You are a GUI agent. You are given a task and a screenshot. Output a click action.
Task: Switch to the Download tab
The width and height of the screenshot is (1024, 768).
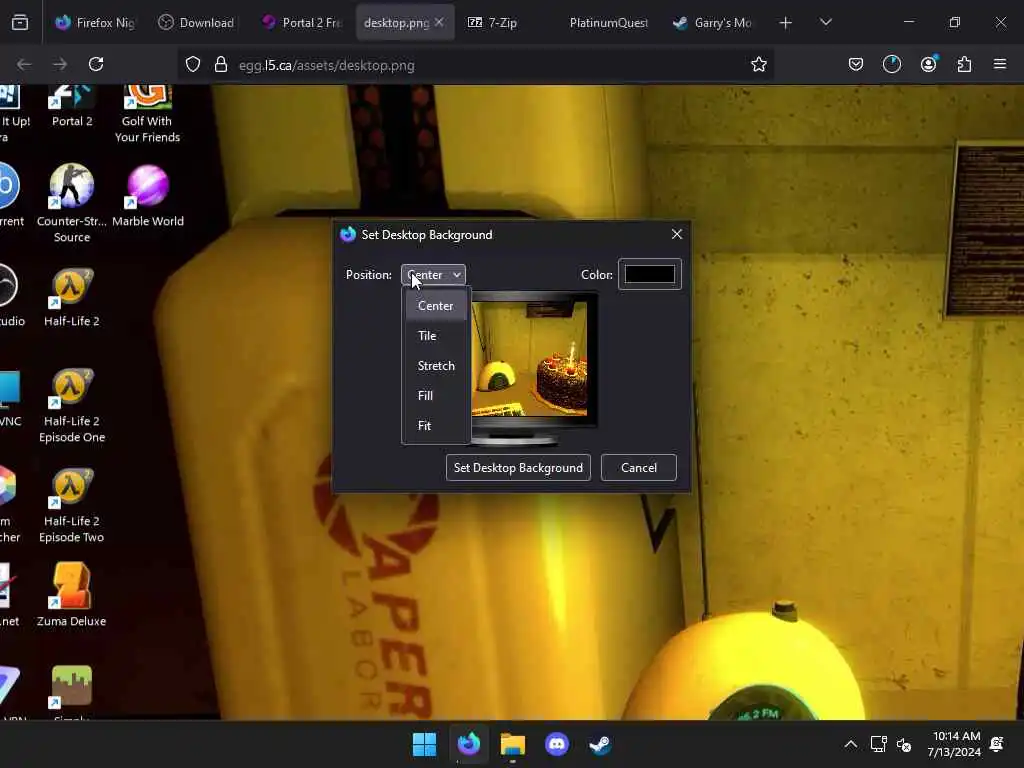point(196,23)
